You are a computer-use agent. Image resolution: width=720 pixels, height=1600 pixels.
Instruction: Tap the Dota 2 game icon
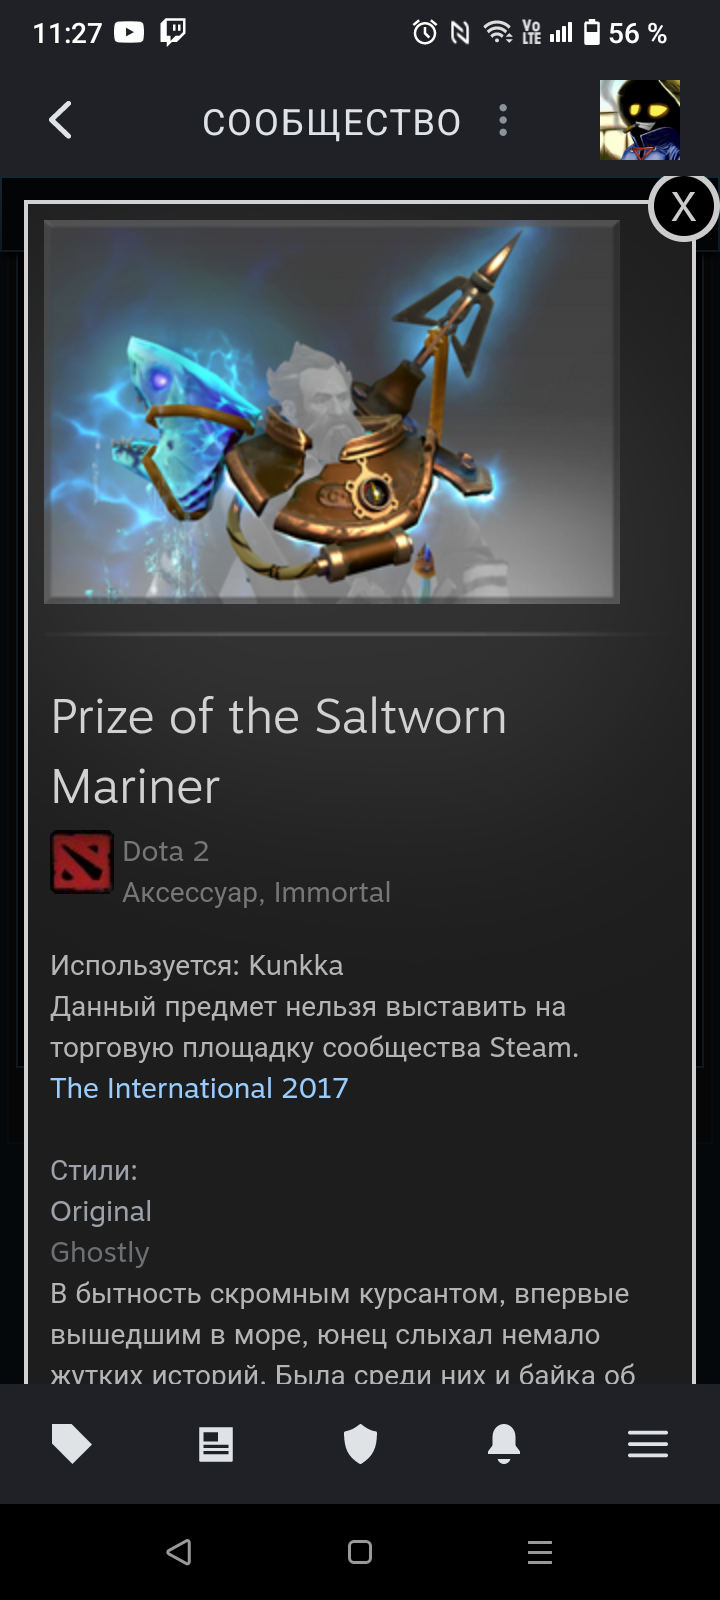[82, 862]
